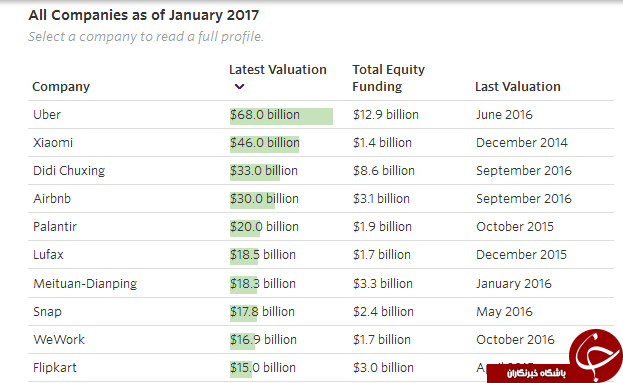Sort by Company column header
The height and width of the screenshot is (383, 623).
(61, 87)
